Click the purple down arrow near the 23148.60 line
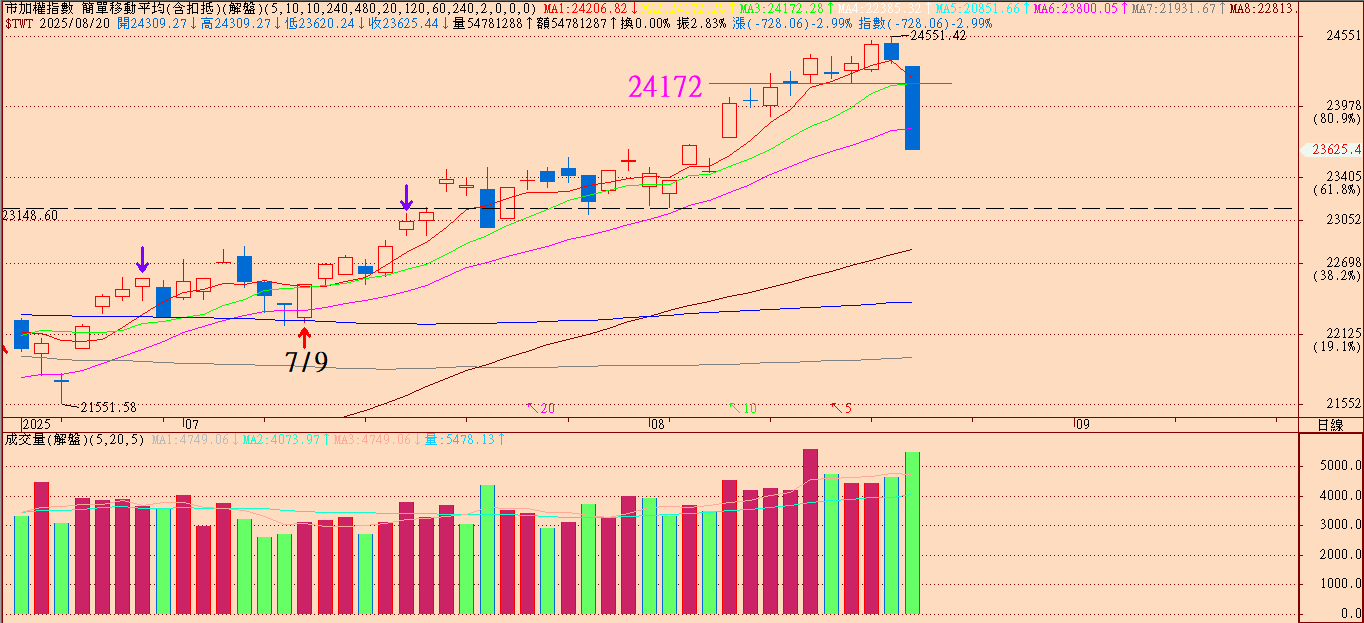Image resolution: width=1364 pixels, height=623 pixels. [x=406, y=197]
